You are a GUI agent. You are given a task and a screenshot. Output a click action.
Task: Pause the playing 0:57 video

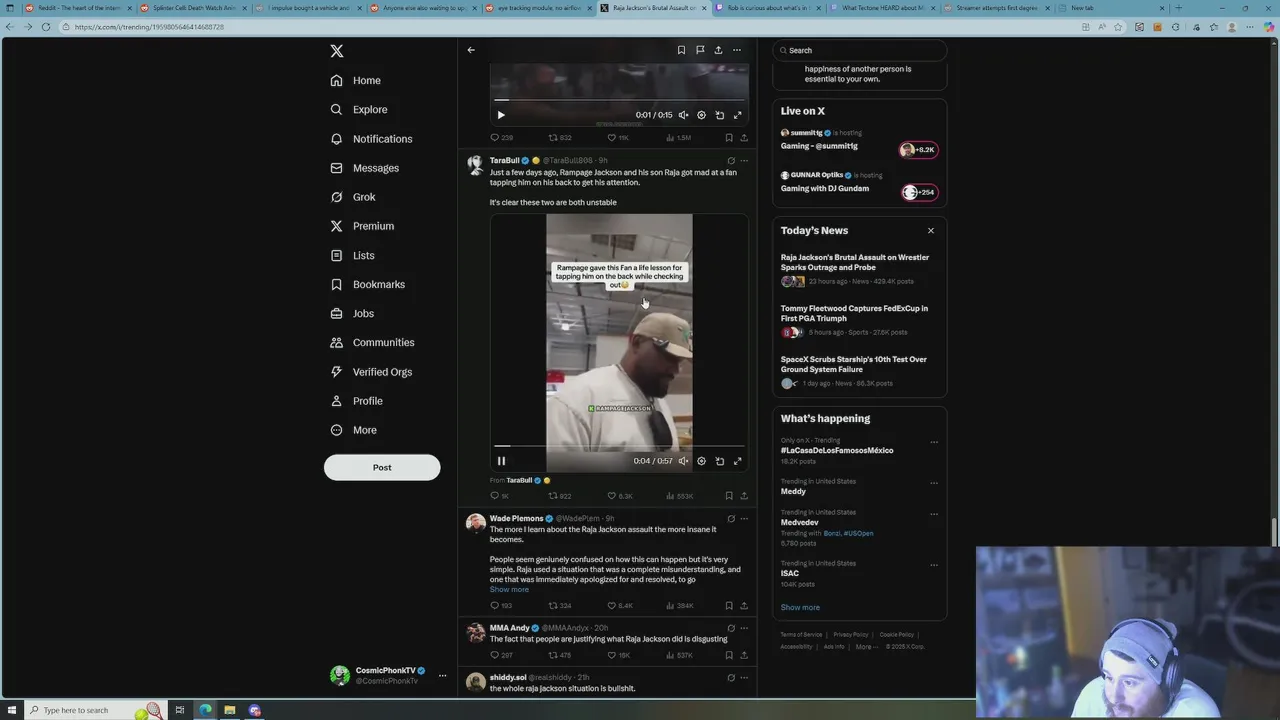[x=501, y=461]
